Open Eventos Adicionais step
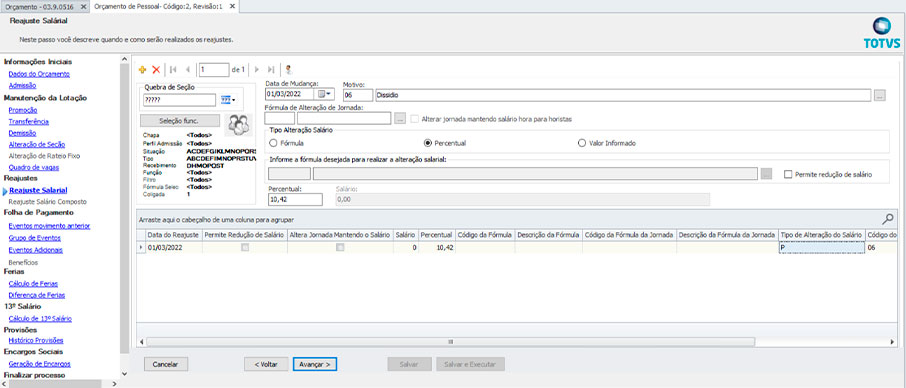 (35, 250)
